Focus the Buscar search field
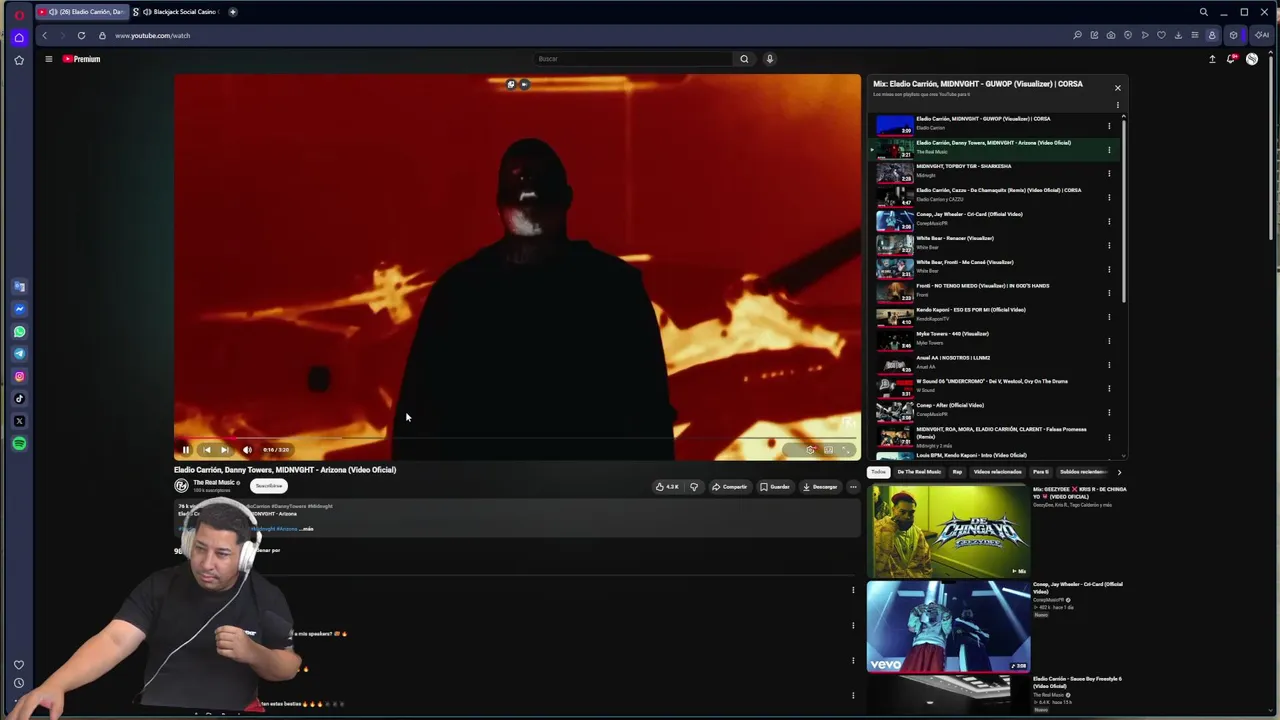 click(x=632, y=59)
